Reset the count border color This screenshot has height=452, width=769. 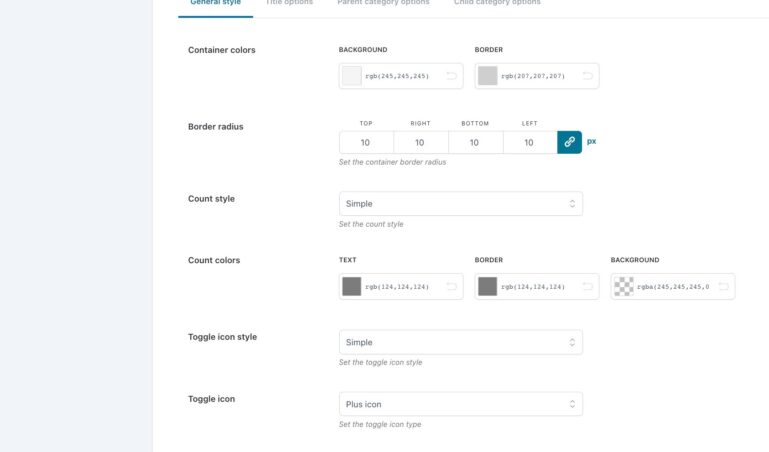pos(588,287)
